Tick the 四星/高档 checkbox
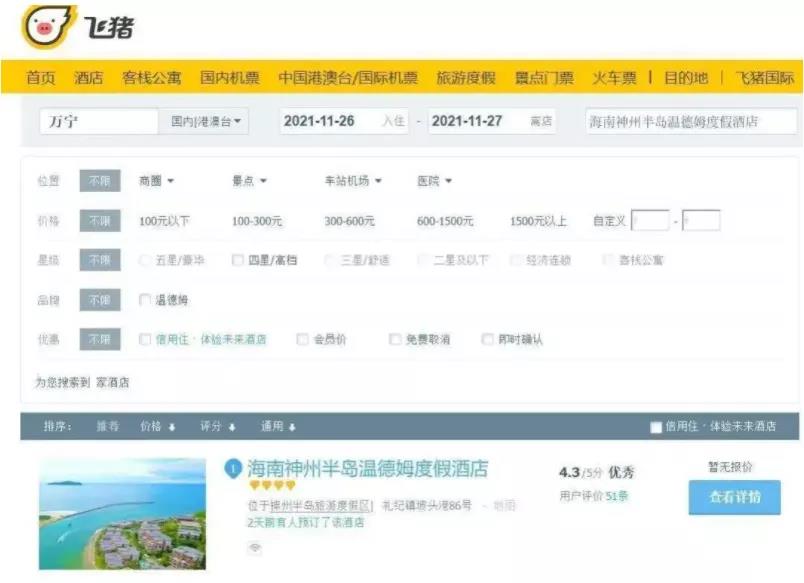 pyautogui.click(x=237, y=260)
